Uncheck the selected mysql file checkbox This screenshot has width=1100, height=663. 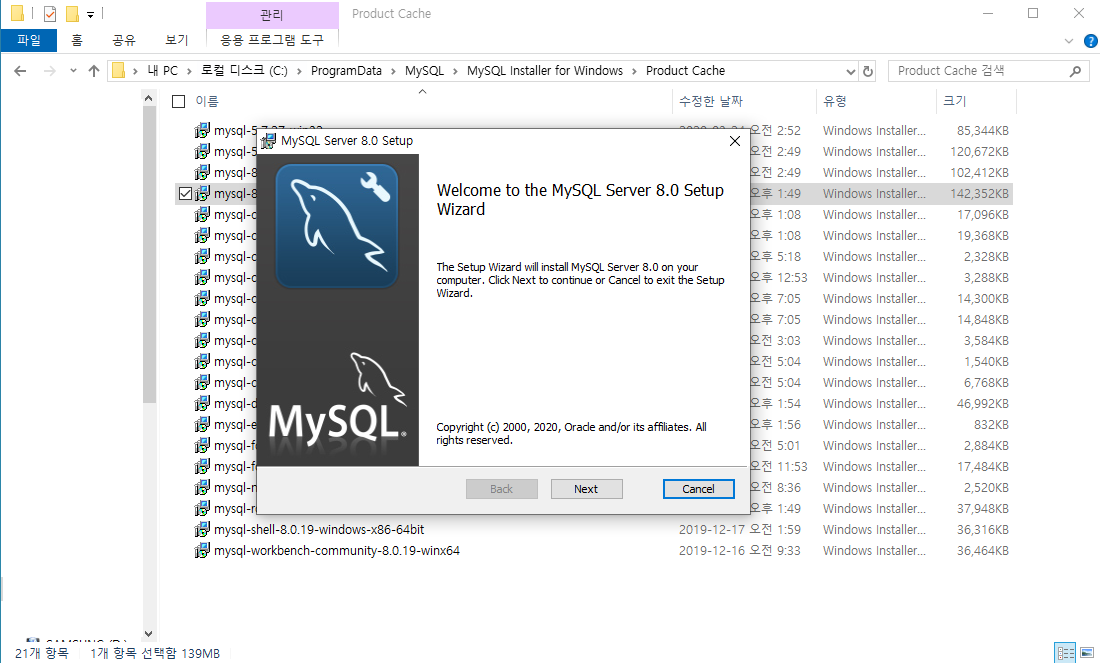185,194
